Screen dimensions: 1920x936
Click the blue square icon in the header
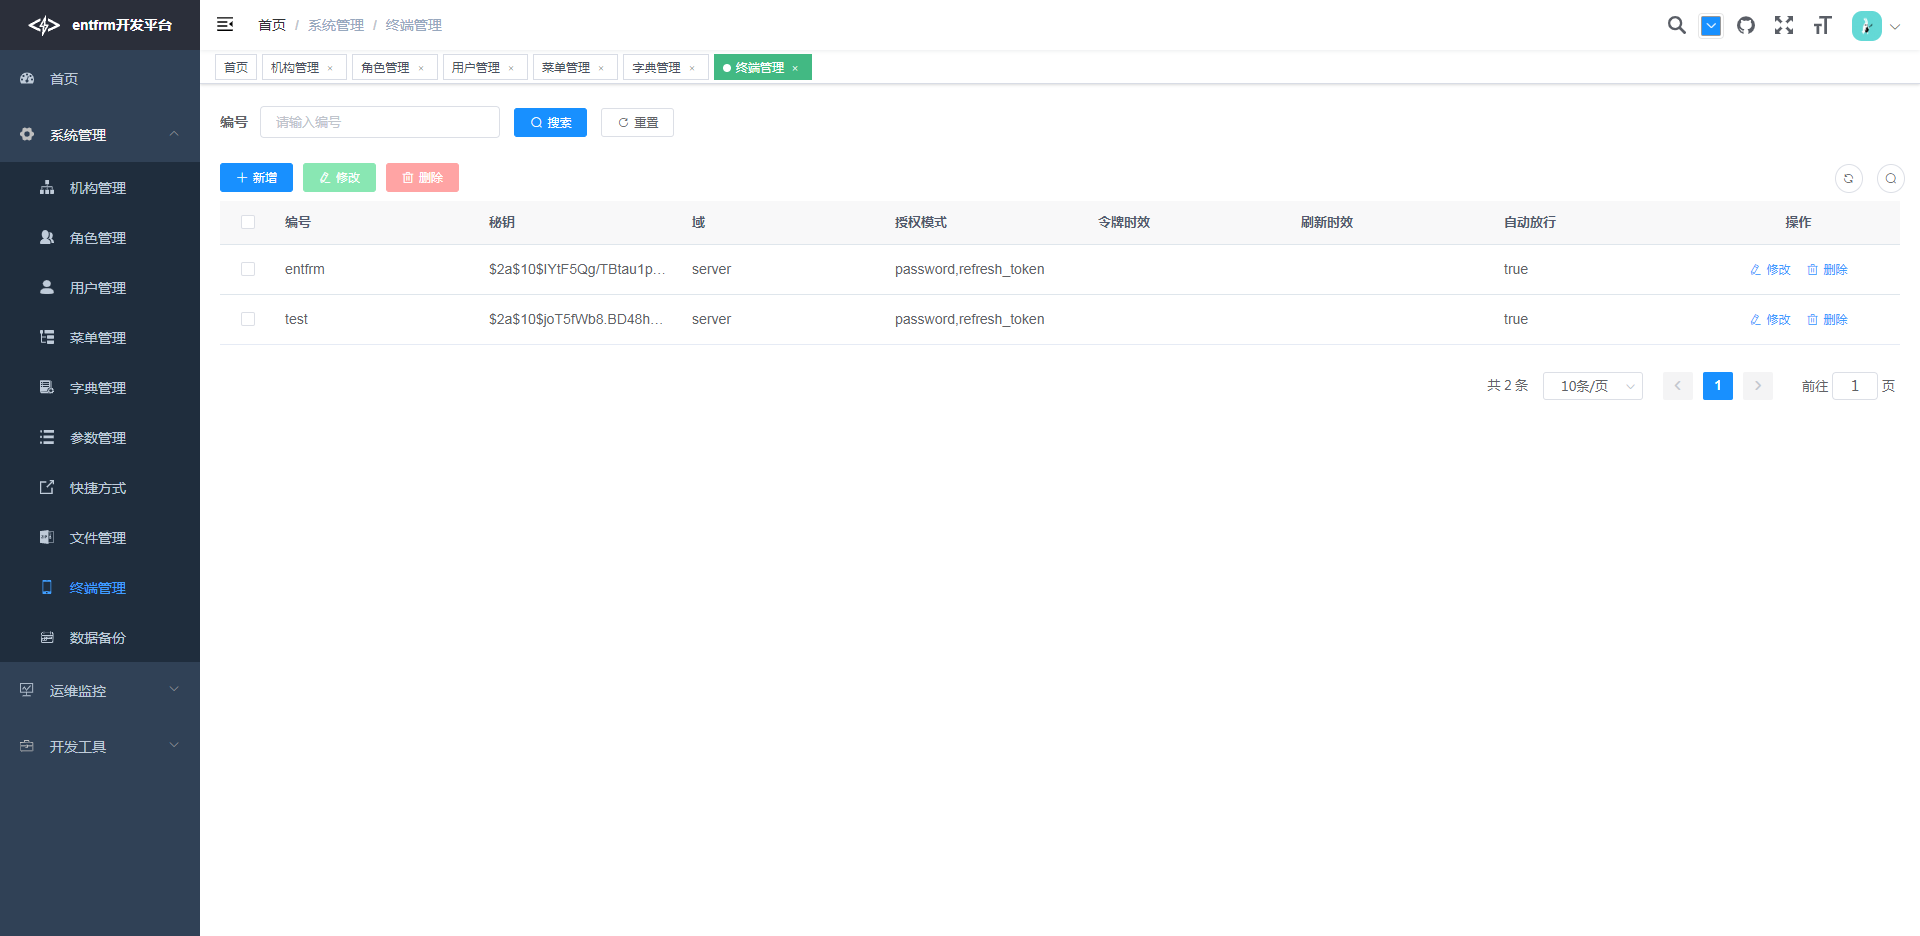pyautogui.click(x=1711, y=26)
